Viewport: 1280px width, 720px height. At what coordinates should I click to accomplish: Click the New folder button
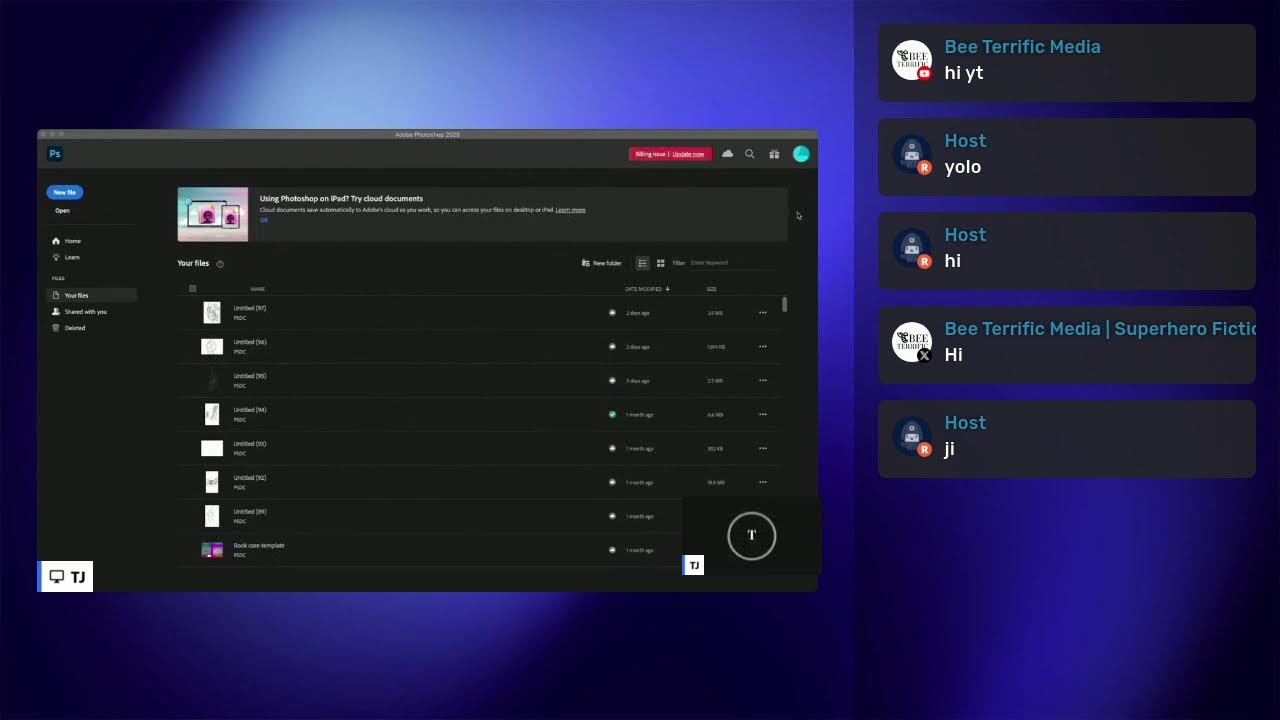point(601,263)
